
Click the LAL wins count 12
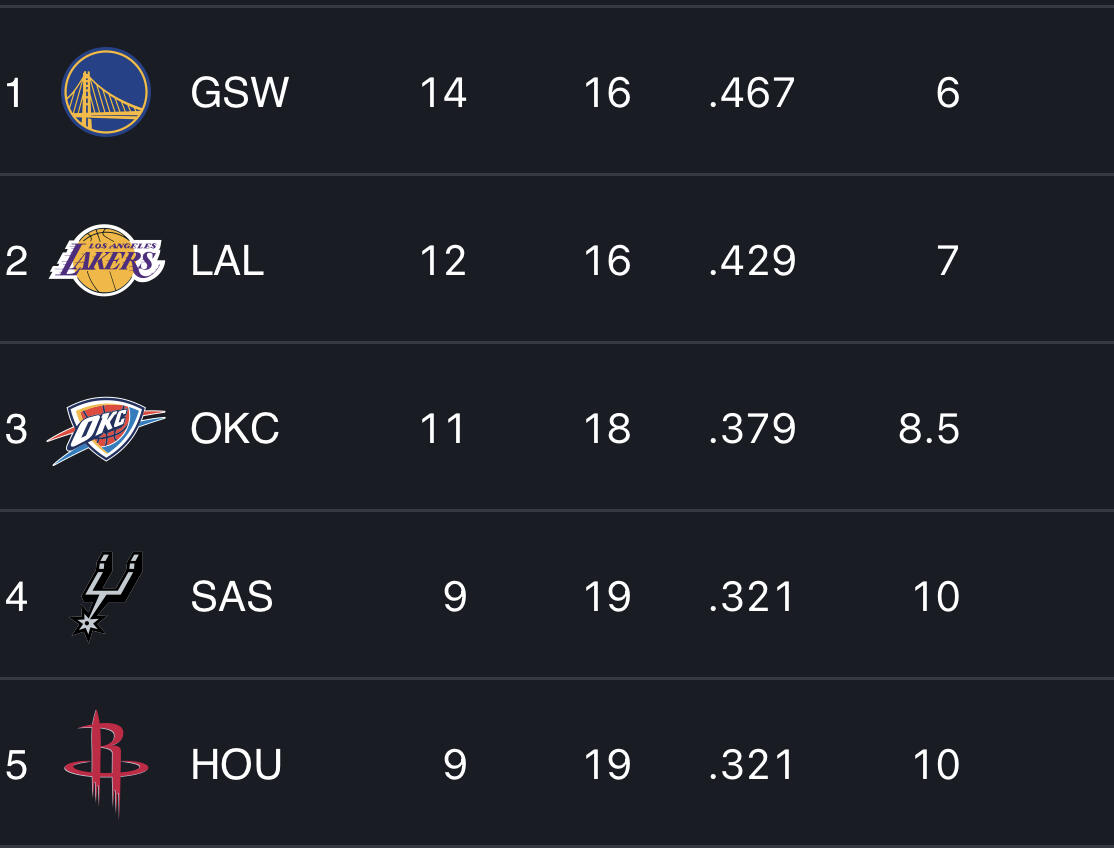(443, 261)
